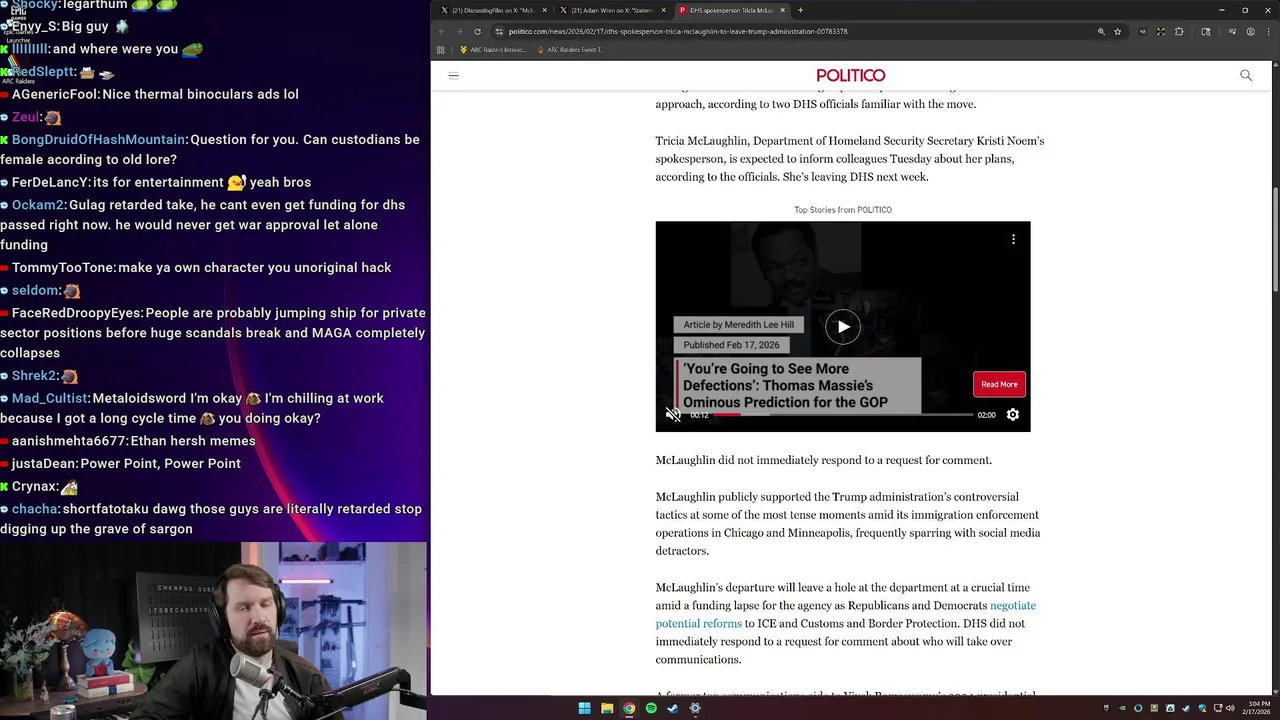Image resolution: width=1280 pixels, height=720 pixels.
Task: Click the address bar URL
Action: [x=678, y=31]
